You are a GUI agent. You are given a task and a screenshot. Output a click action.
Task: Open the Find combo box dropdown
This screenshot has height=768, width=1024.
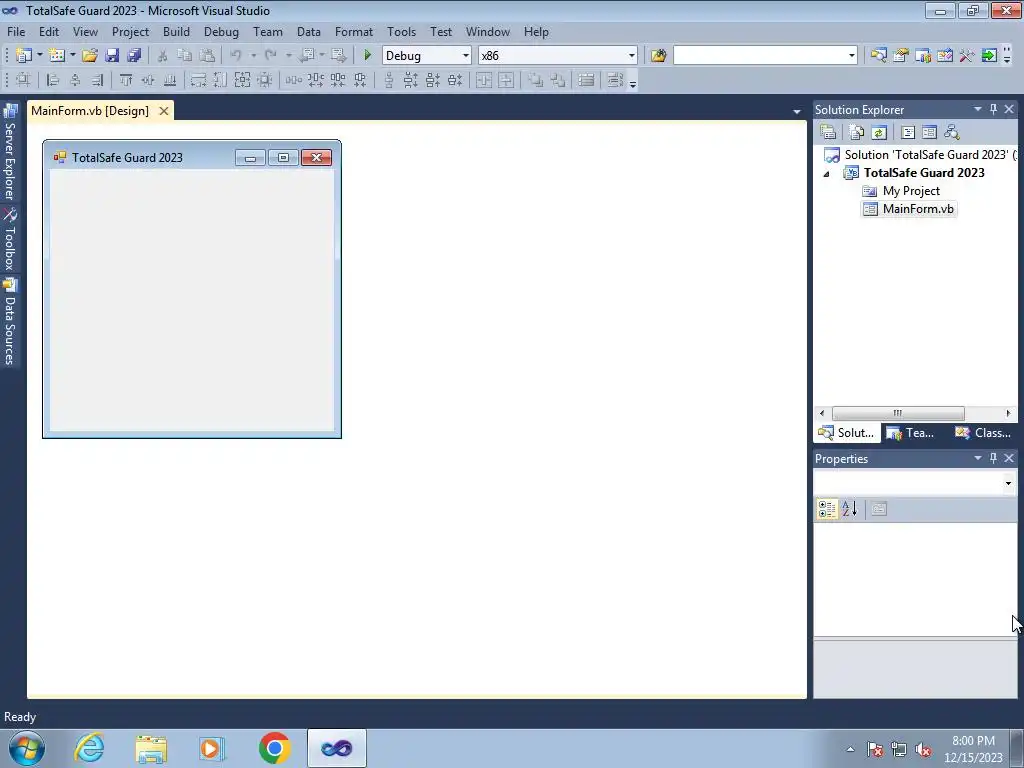click(x=852, y=56)
